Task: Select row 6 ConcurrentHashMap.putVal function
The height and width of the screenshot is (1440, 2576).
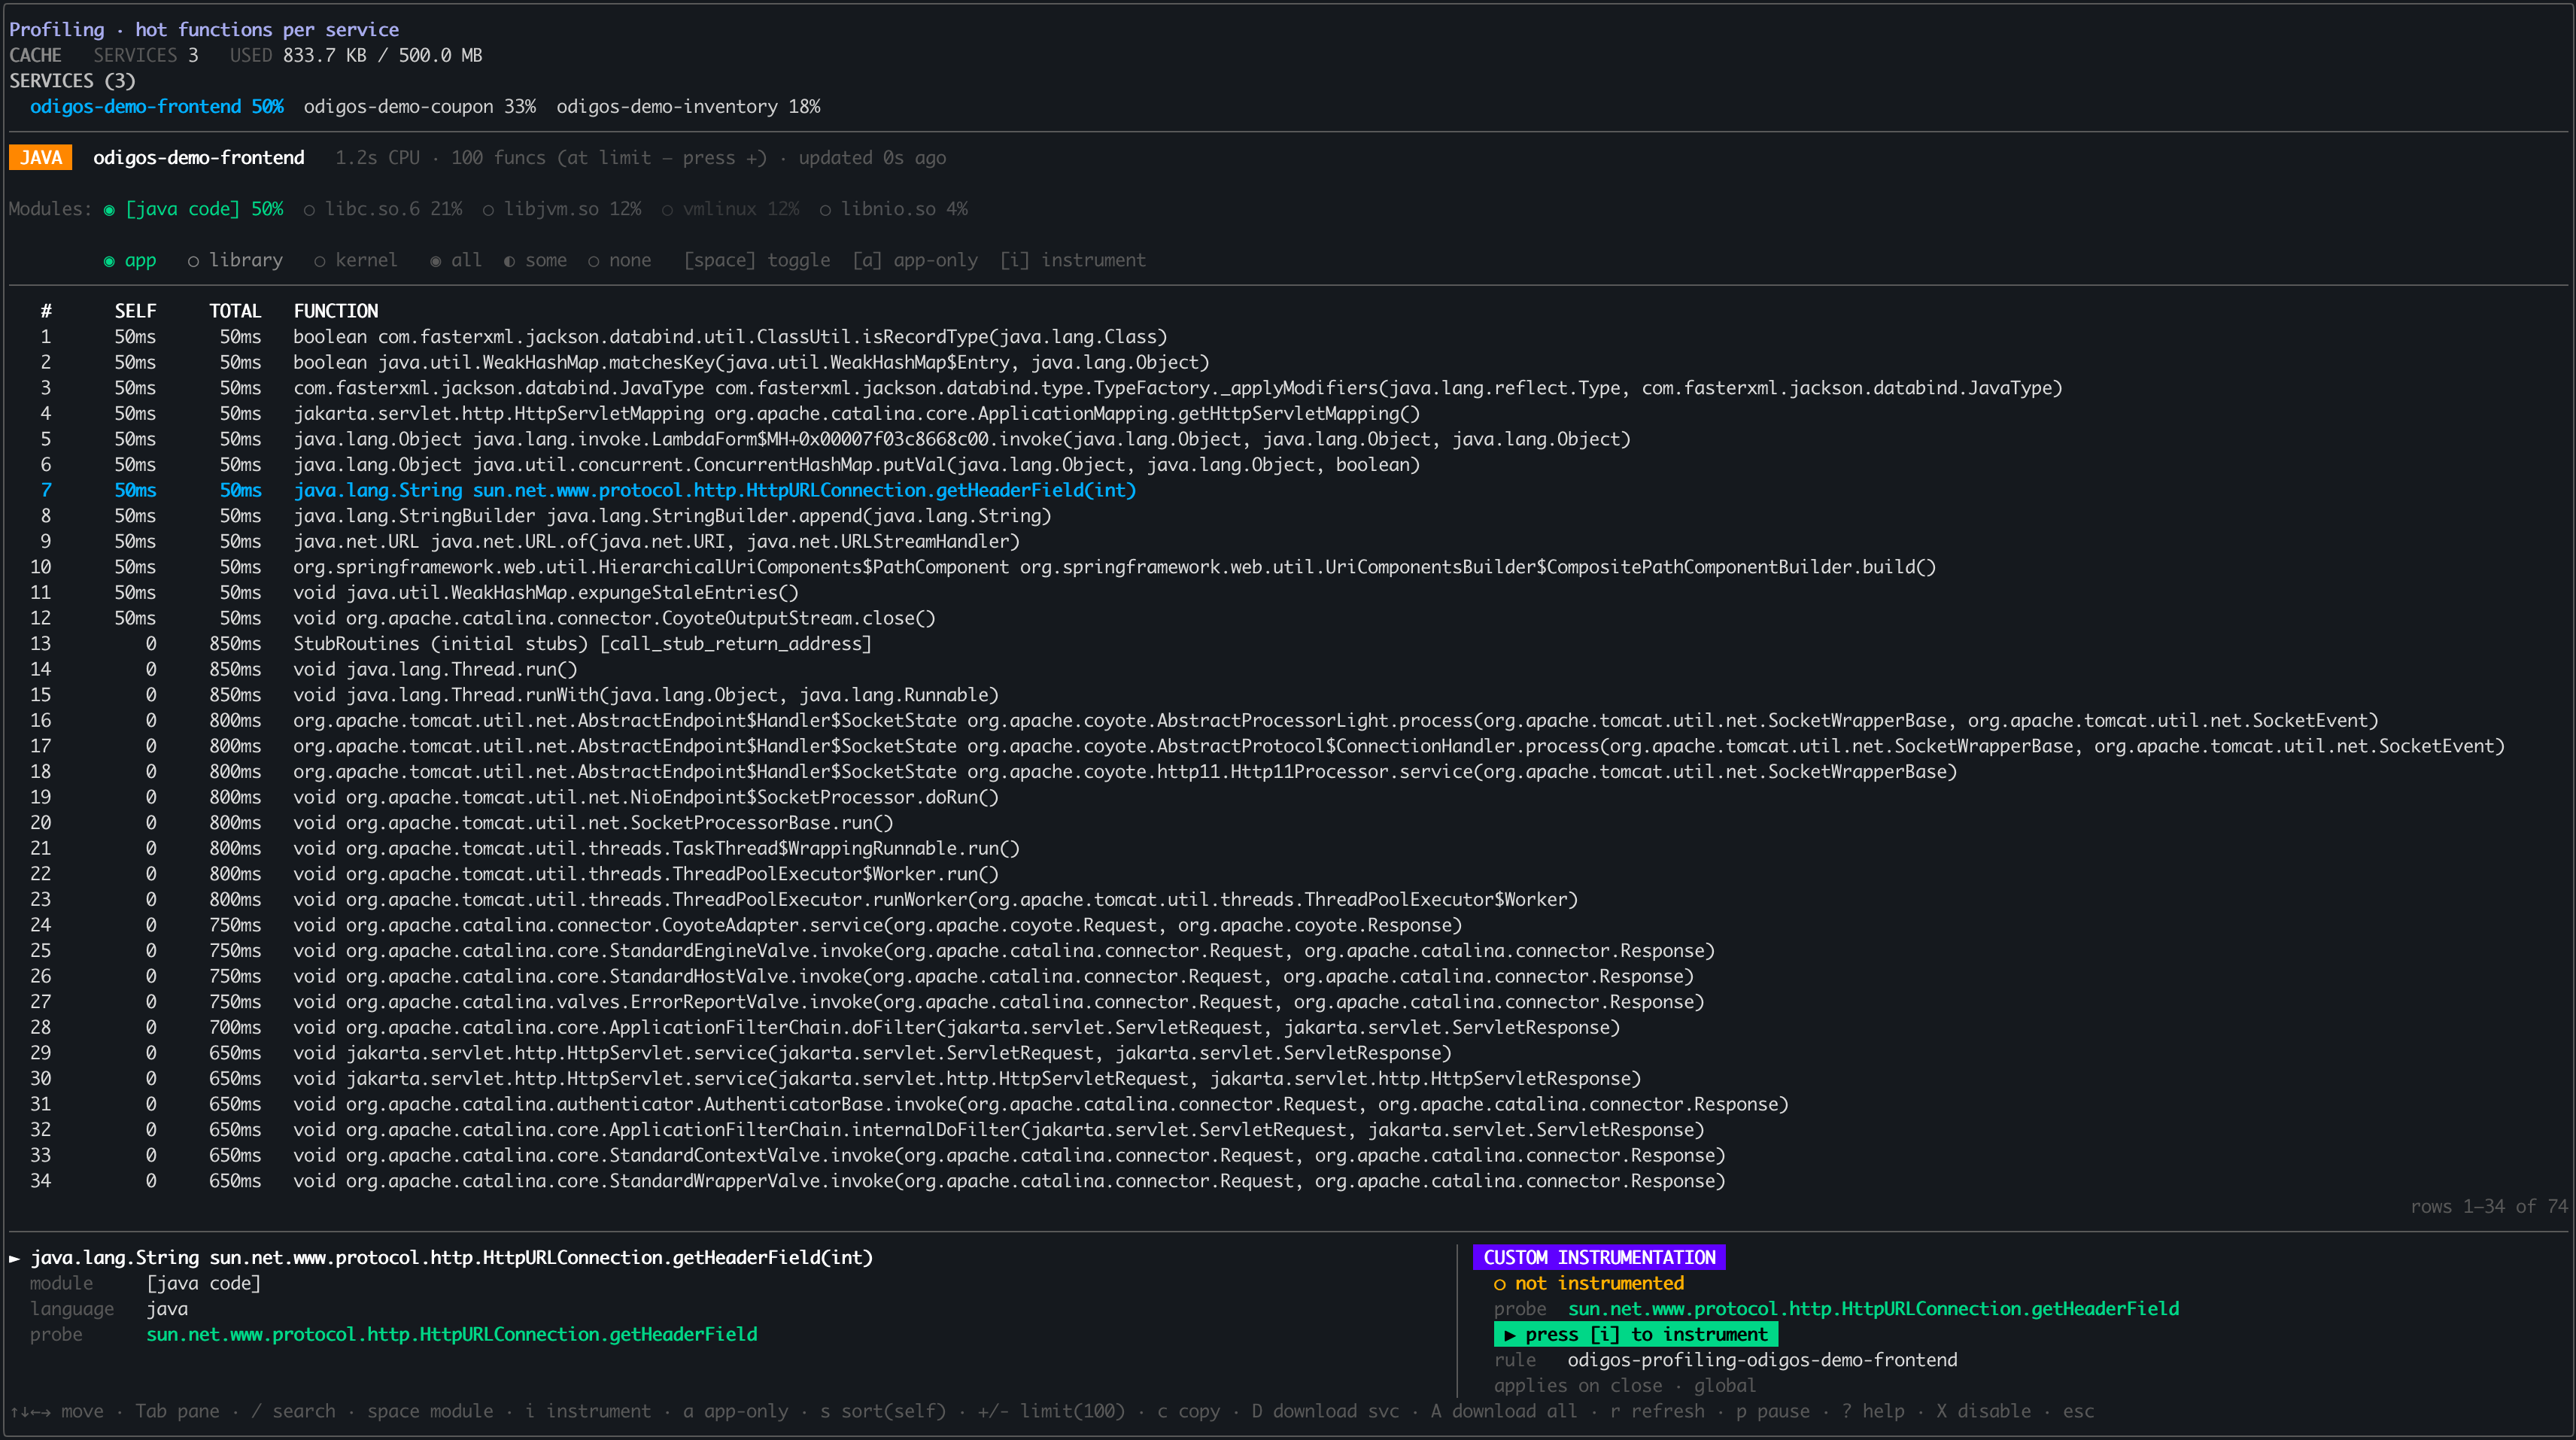Action: (x=1288, y=465)
